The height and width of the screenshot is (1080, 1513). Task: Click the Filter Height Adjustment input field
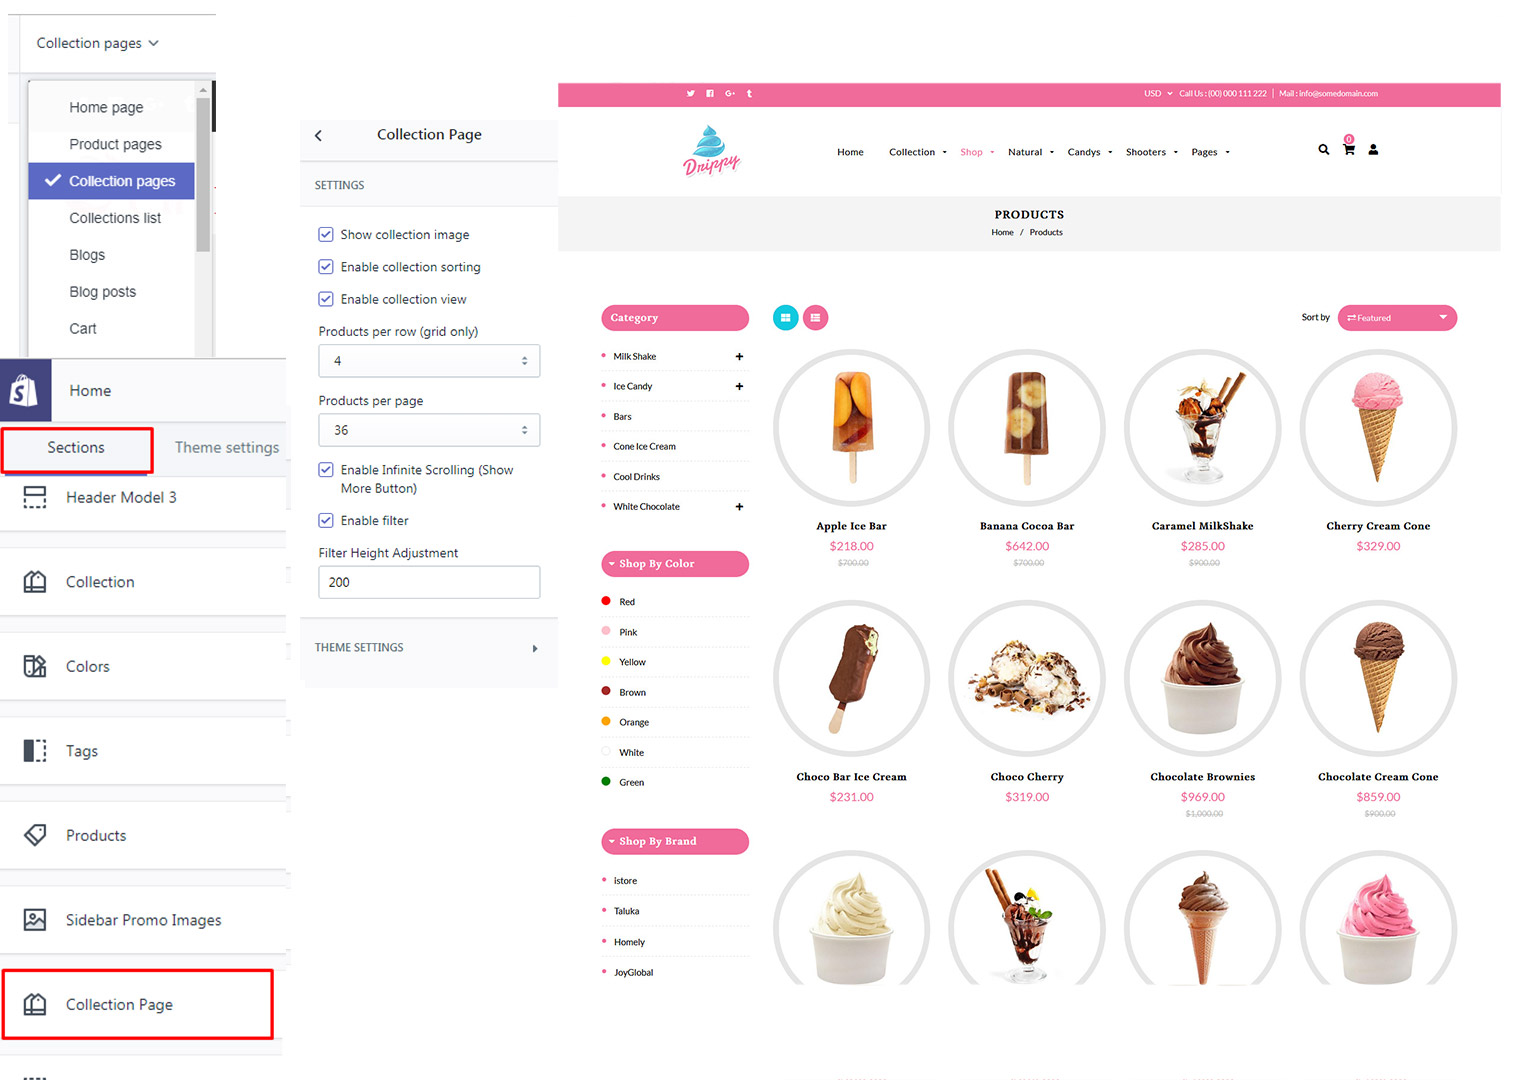[x=428, y=582]
